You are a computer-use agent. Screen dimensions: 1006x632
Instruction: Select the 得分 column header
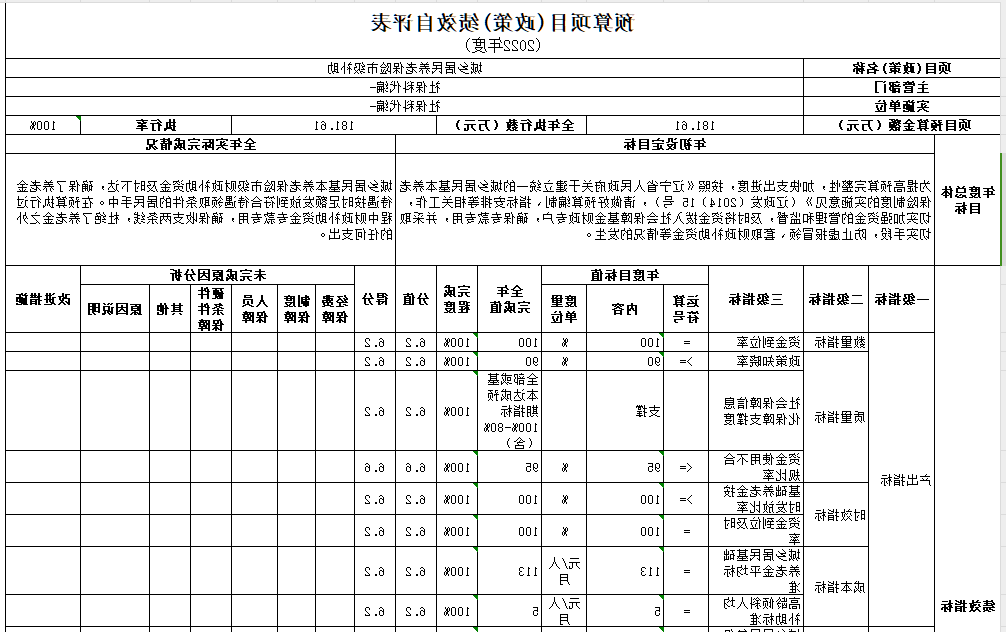(375, 299)
